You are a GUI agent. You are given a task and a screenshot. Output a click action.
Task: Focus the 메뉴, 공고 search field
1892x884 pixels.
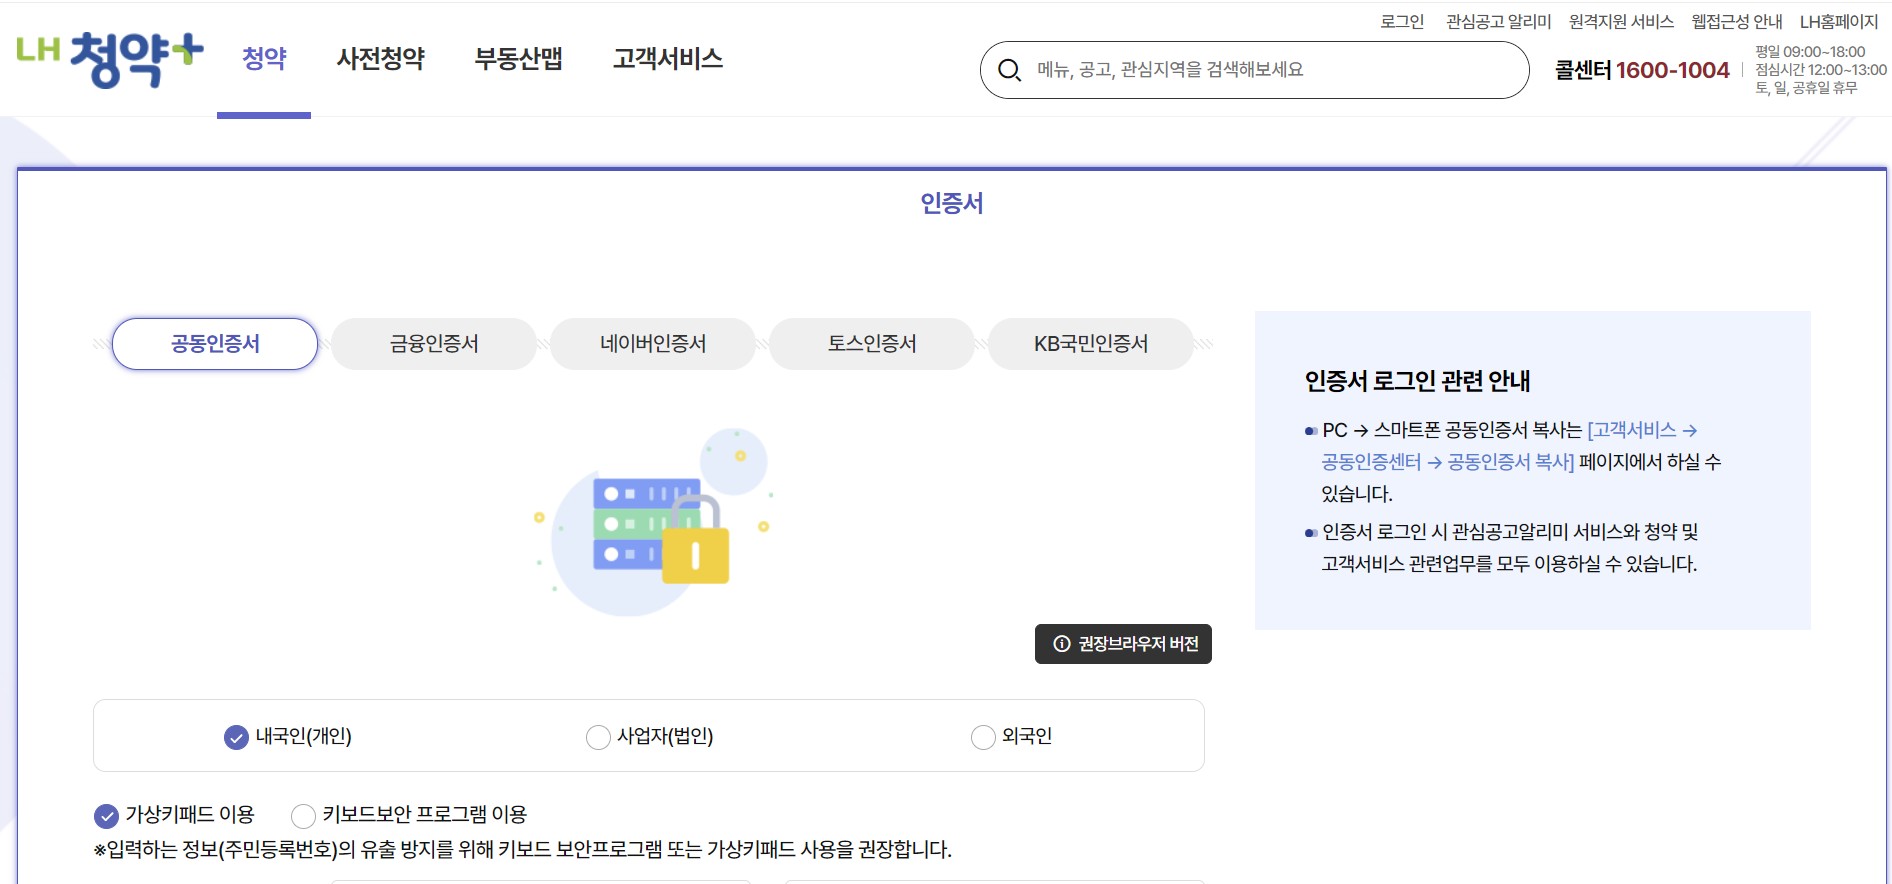[x=1255, y=70]
